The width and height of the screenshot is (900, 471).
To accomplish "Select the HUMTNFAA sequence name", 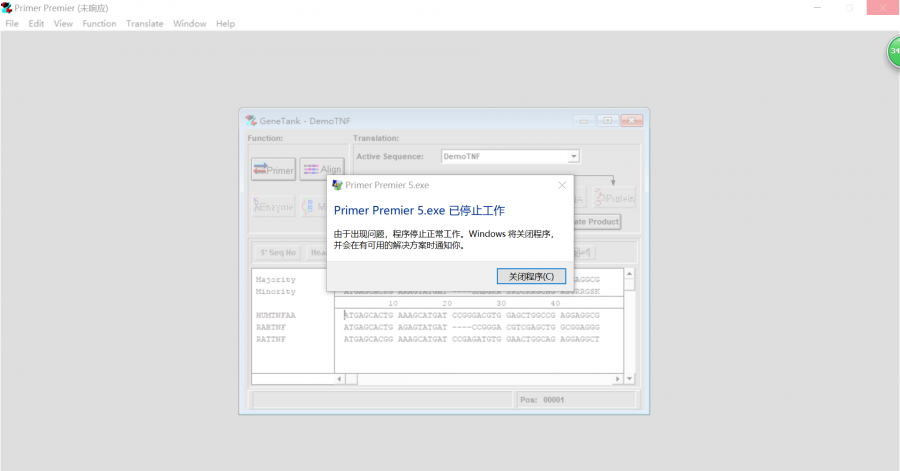I will click(x=276, y=316).
